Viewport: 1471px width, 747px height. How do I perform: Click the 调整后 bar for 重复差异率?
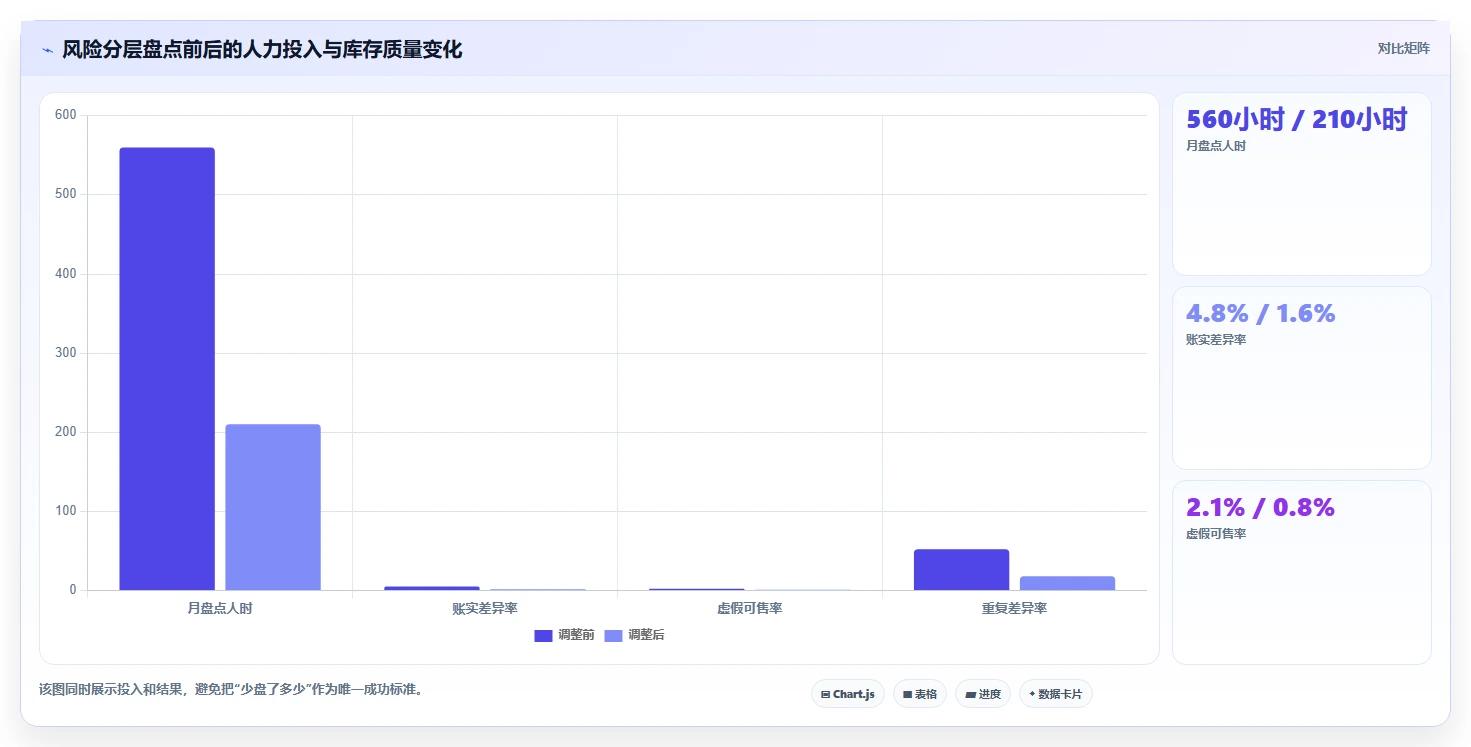tap(1067, 583)
